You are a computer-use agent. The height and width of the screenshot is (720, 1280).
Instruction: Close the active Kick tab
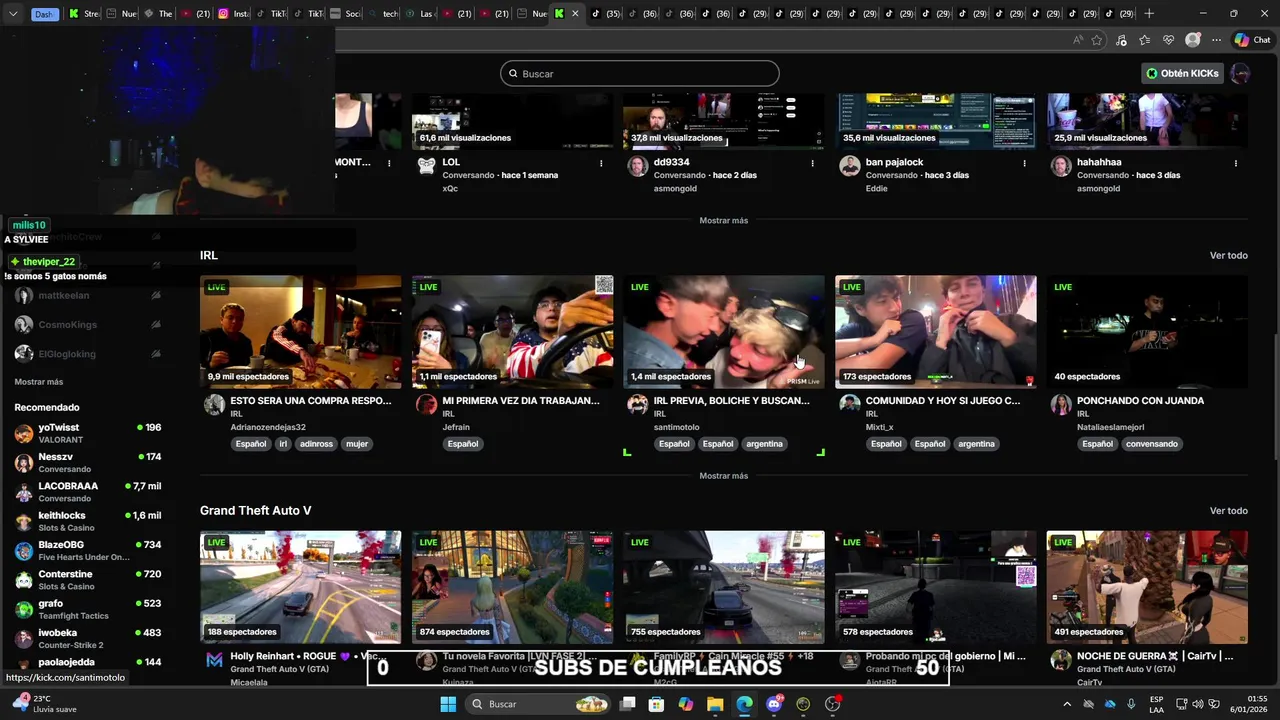[x=574, y=14]
